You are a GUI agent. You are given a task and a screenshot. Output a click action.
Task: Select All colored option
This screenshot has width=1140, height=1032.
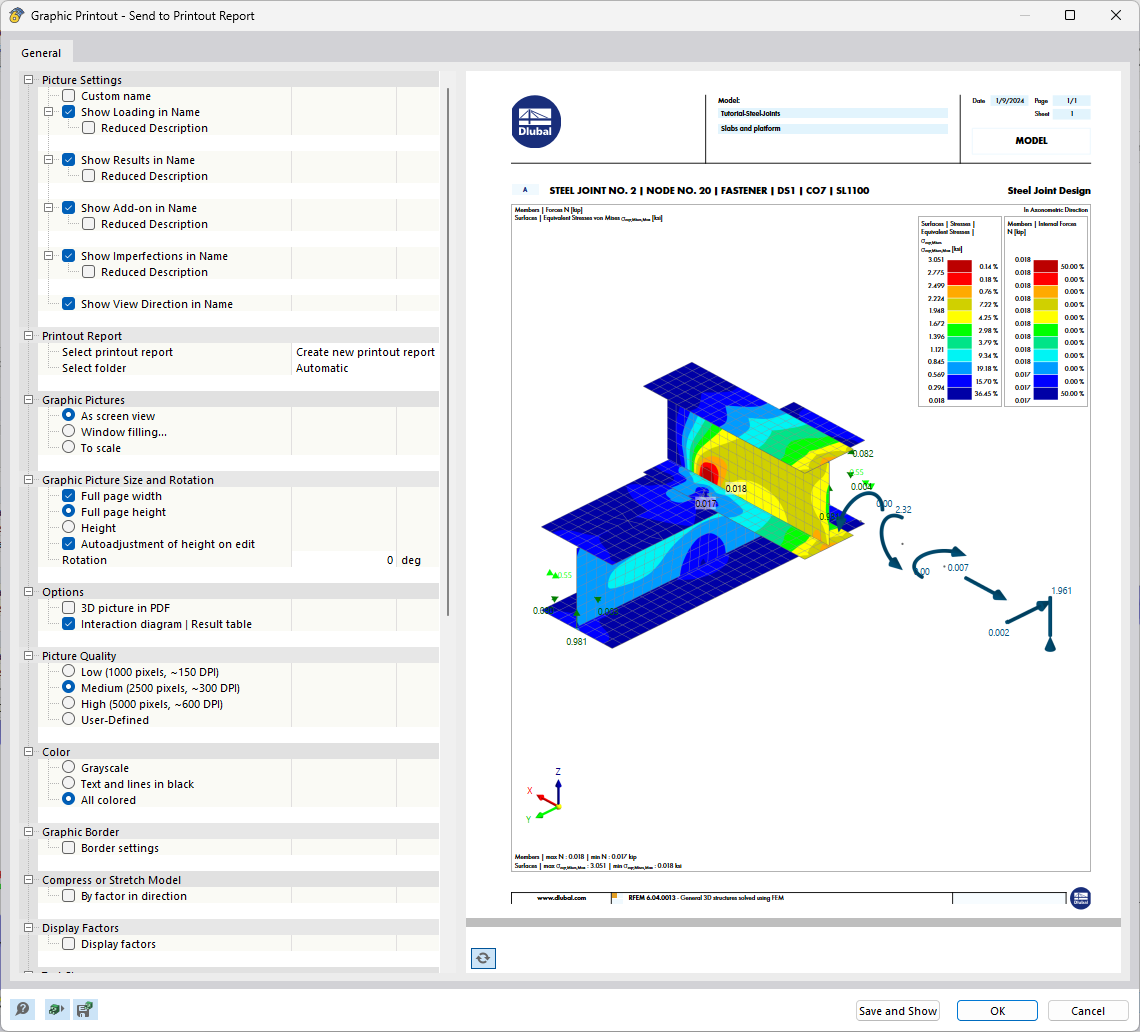[x=68, y=799]
